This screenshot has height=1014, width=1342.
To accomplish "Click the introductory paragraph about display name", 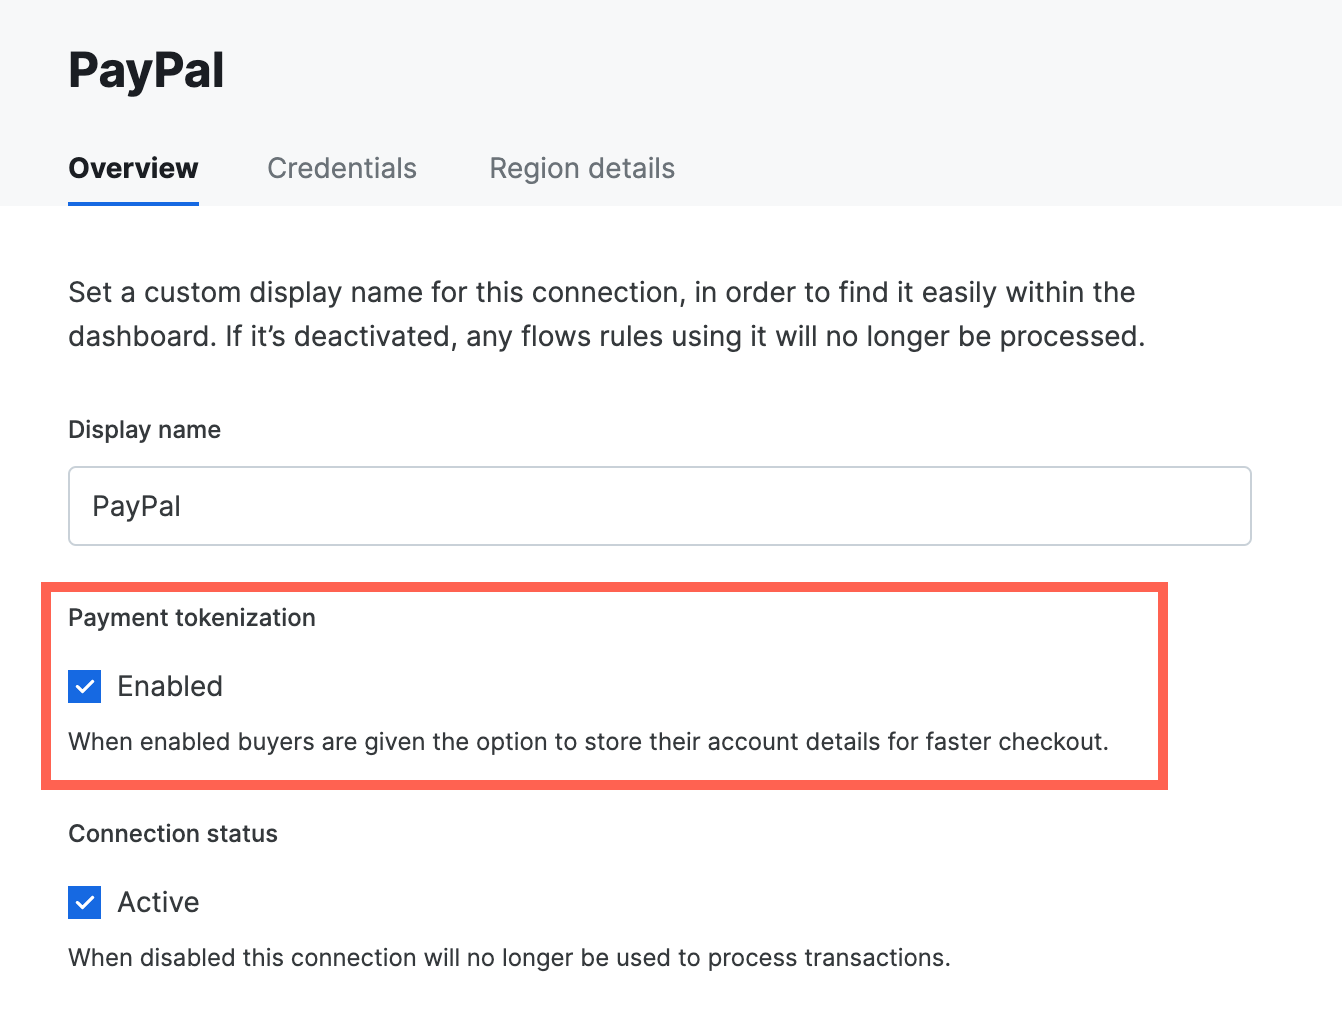I will [x=600, y=314].
